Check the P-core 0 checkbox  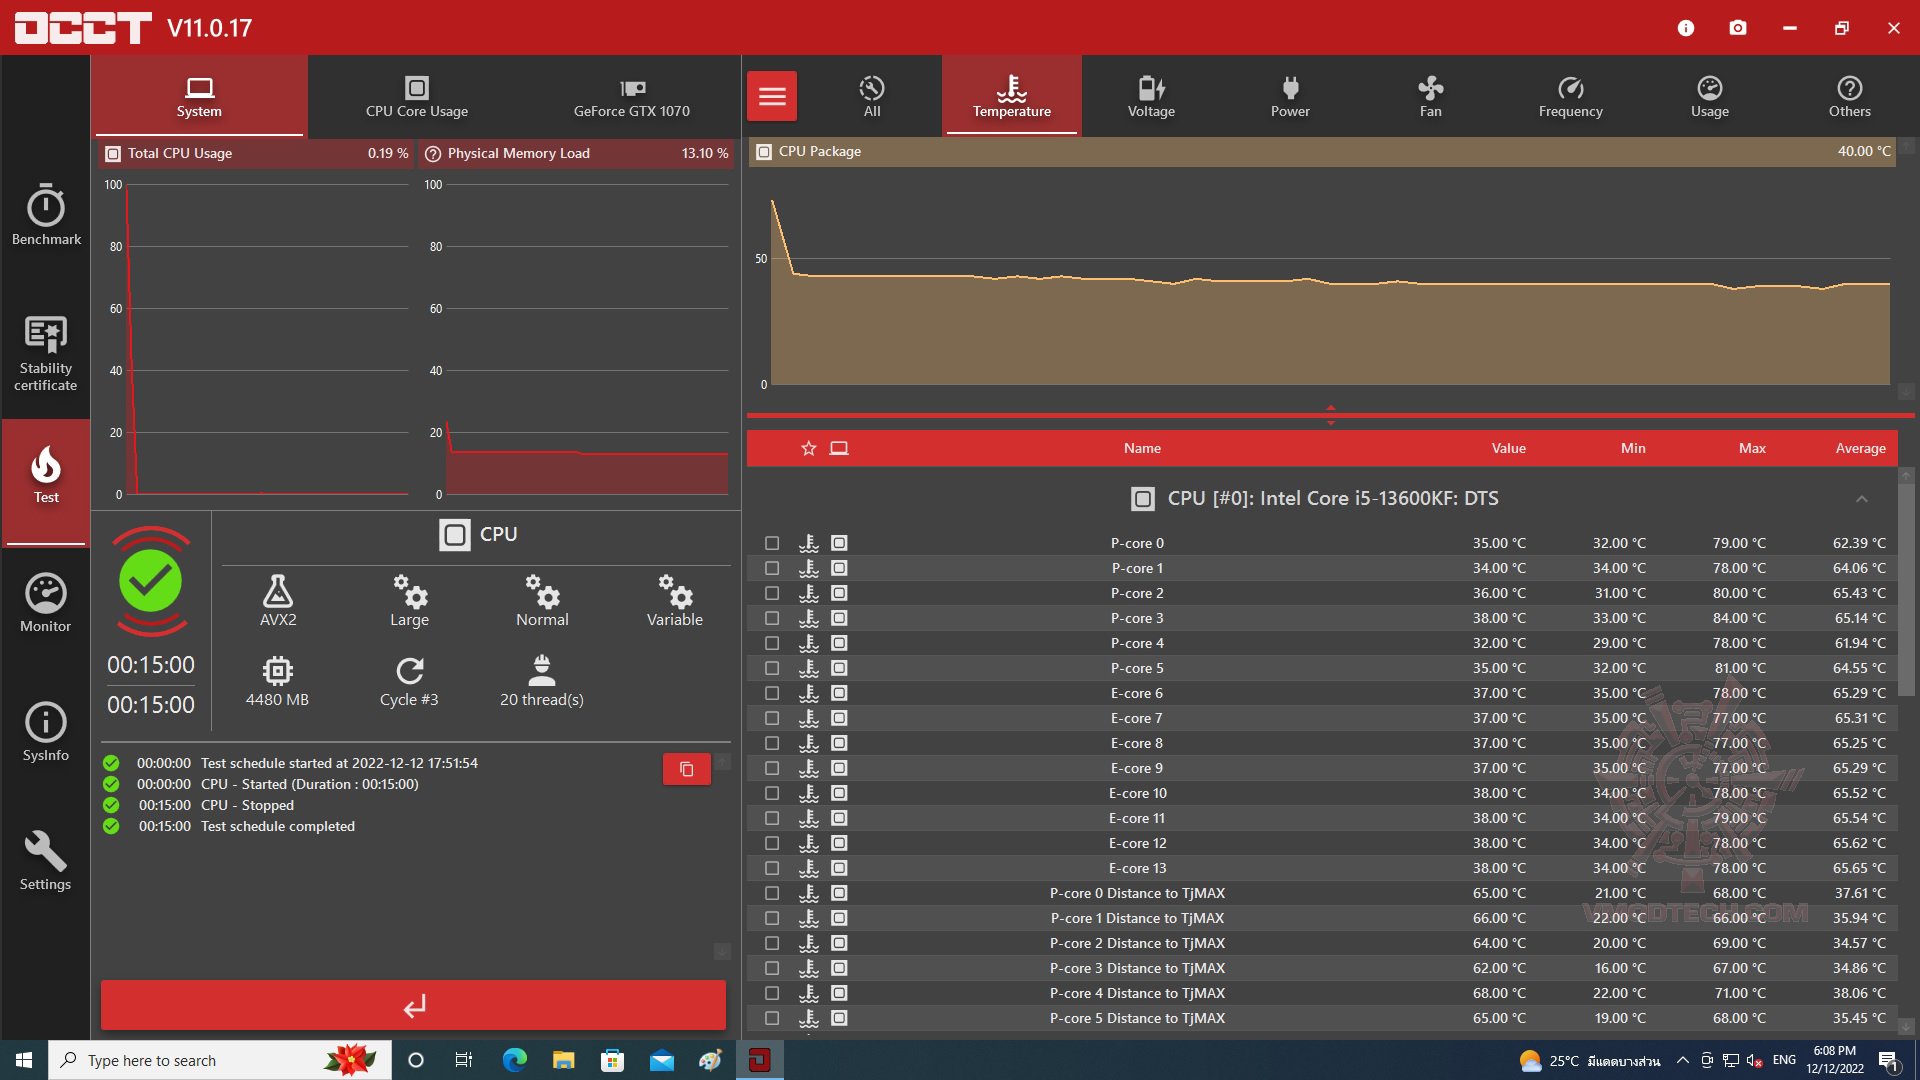(772, 543)
